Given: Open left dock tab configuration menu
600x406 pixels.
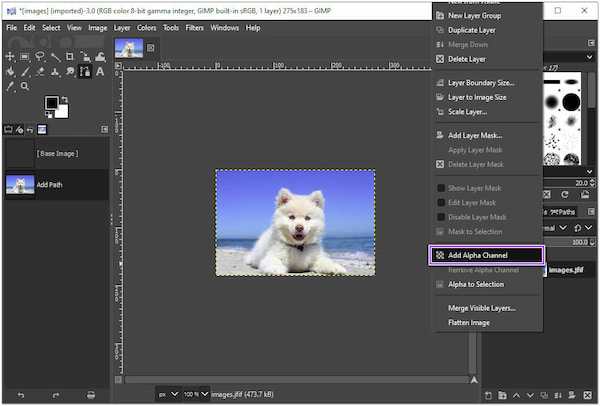Looking at the screenshot, I should [104, 129].
